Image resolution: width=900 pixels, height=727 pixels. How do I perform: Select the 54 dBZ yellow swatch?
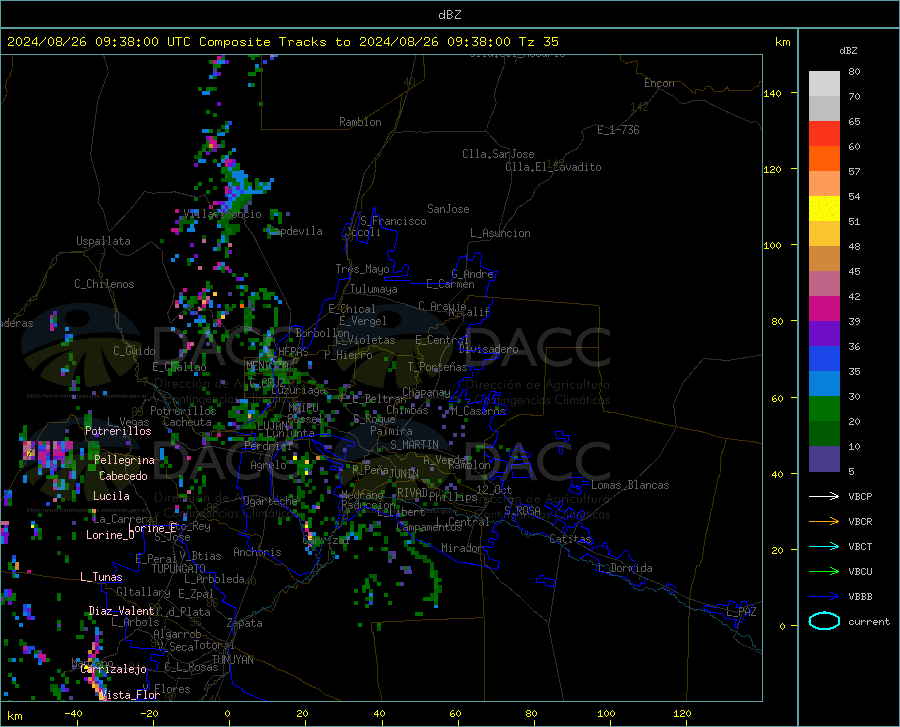(x=824, y=209)
